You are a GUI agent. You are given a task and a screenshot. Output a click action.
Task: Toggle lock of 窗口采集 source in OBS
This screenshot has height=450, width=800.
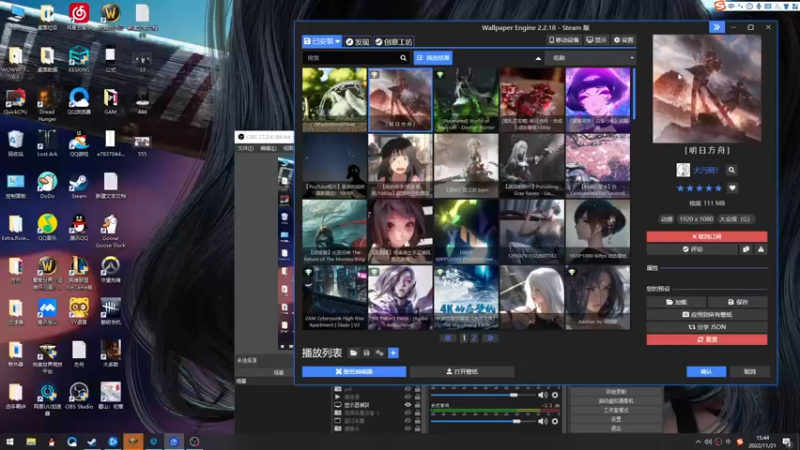[x=417, y=421]
